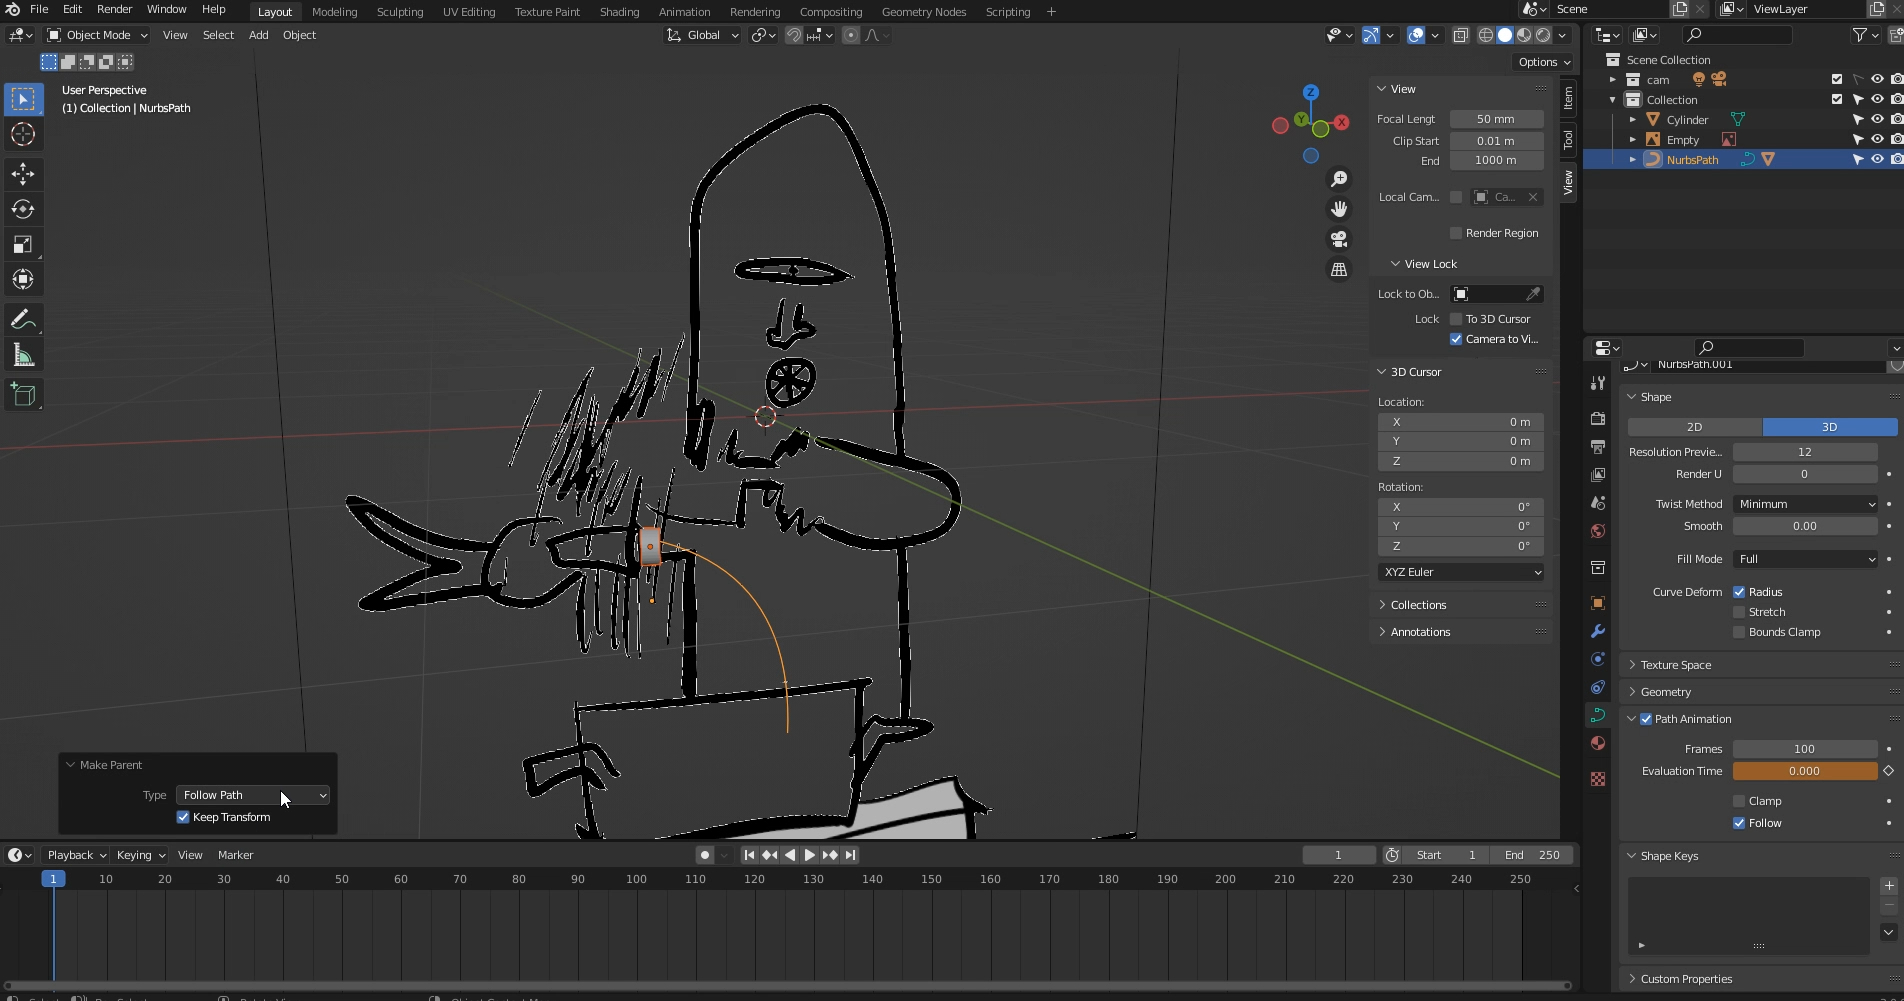Viewport: 1904px width, 1001px height.
Task: Click the Focal Length field
Action: point(1496,119)
